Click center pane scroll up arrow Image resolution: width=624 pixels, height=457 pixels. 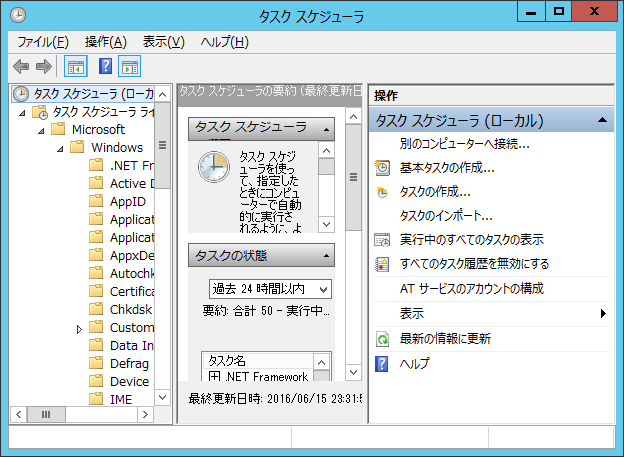pyautogui.click(x=353, y=117)
